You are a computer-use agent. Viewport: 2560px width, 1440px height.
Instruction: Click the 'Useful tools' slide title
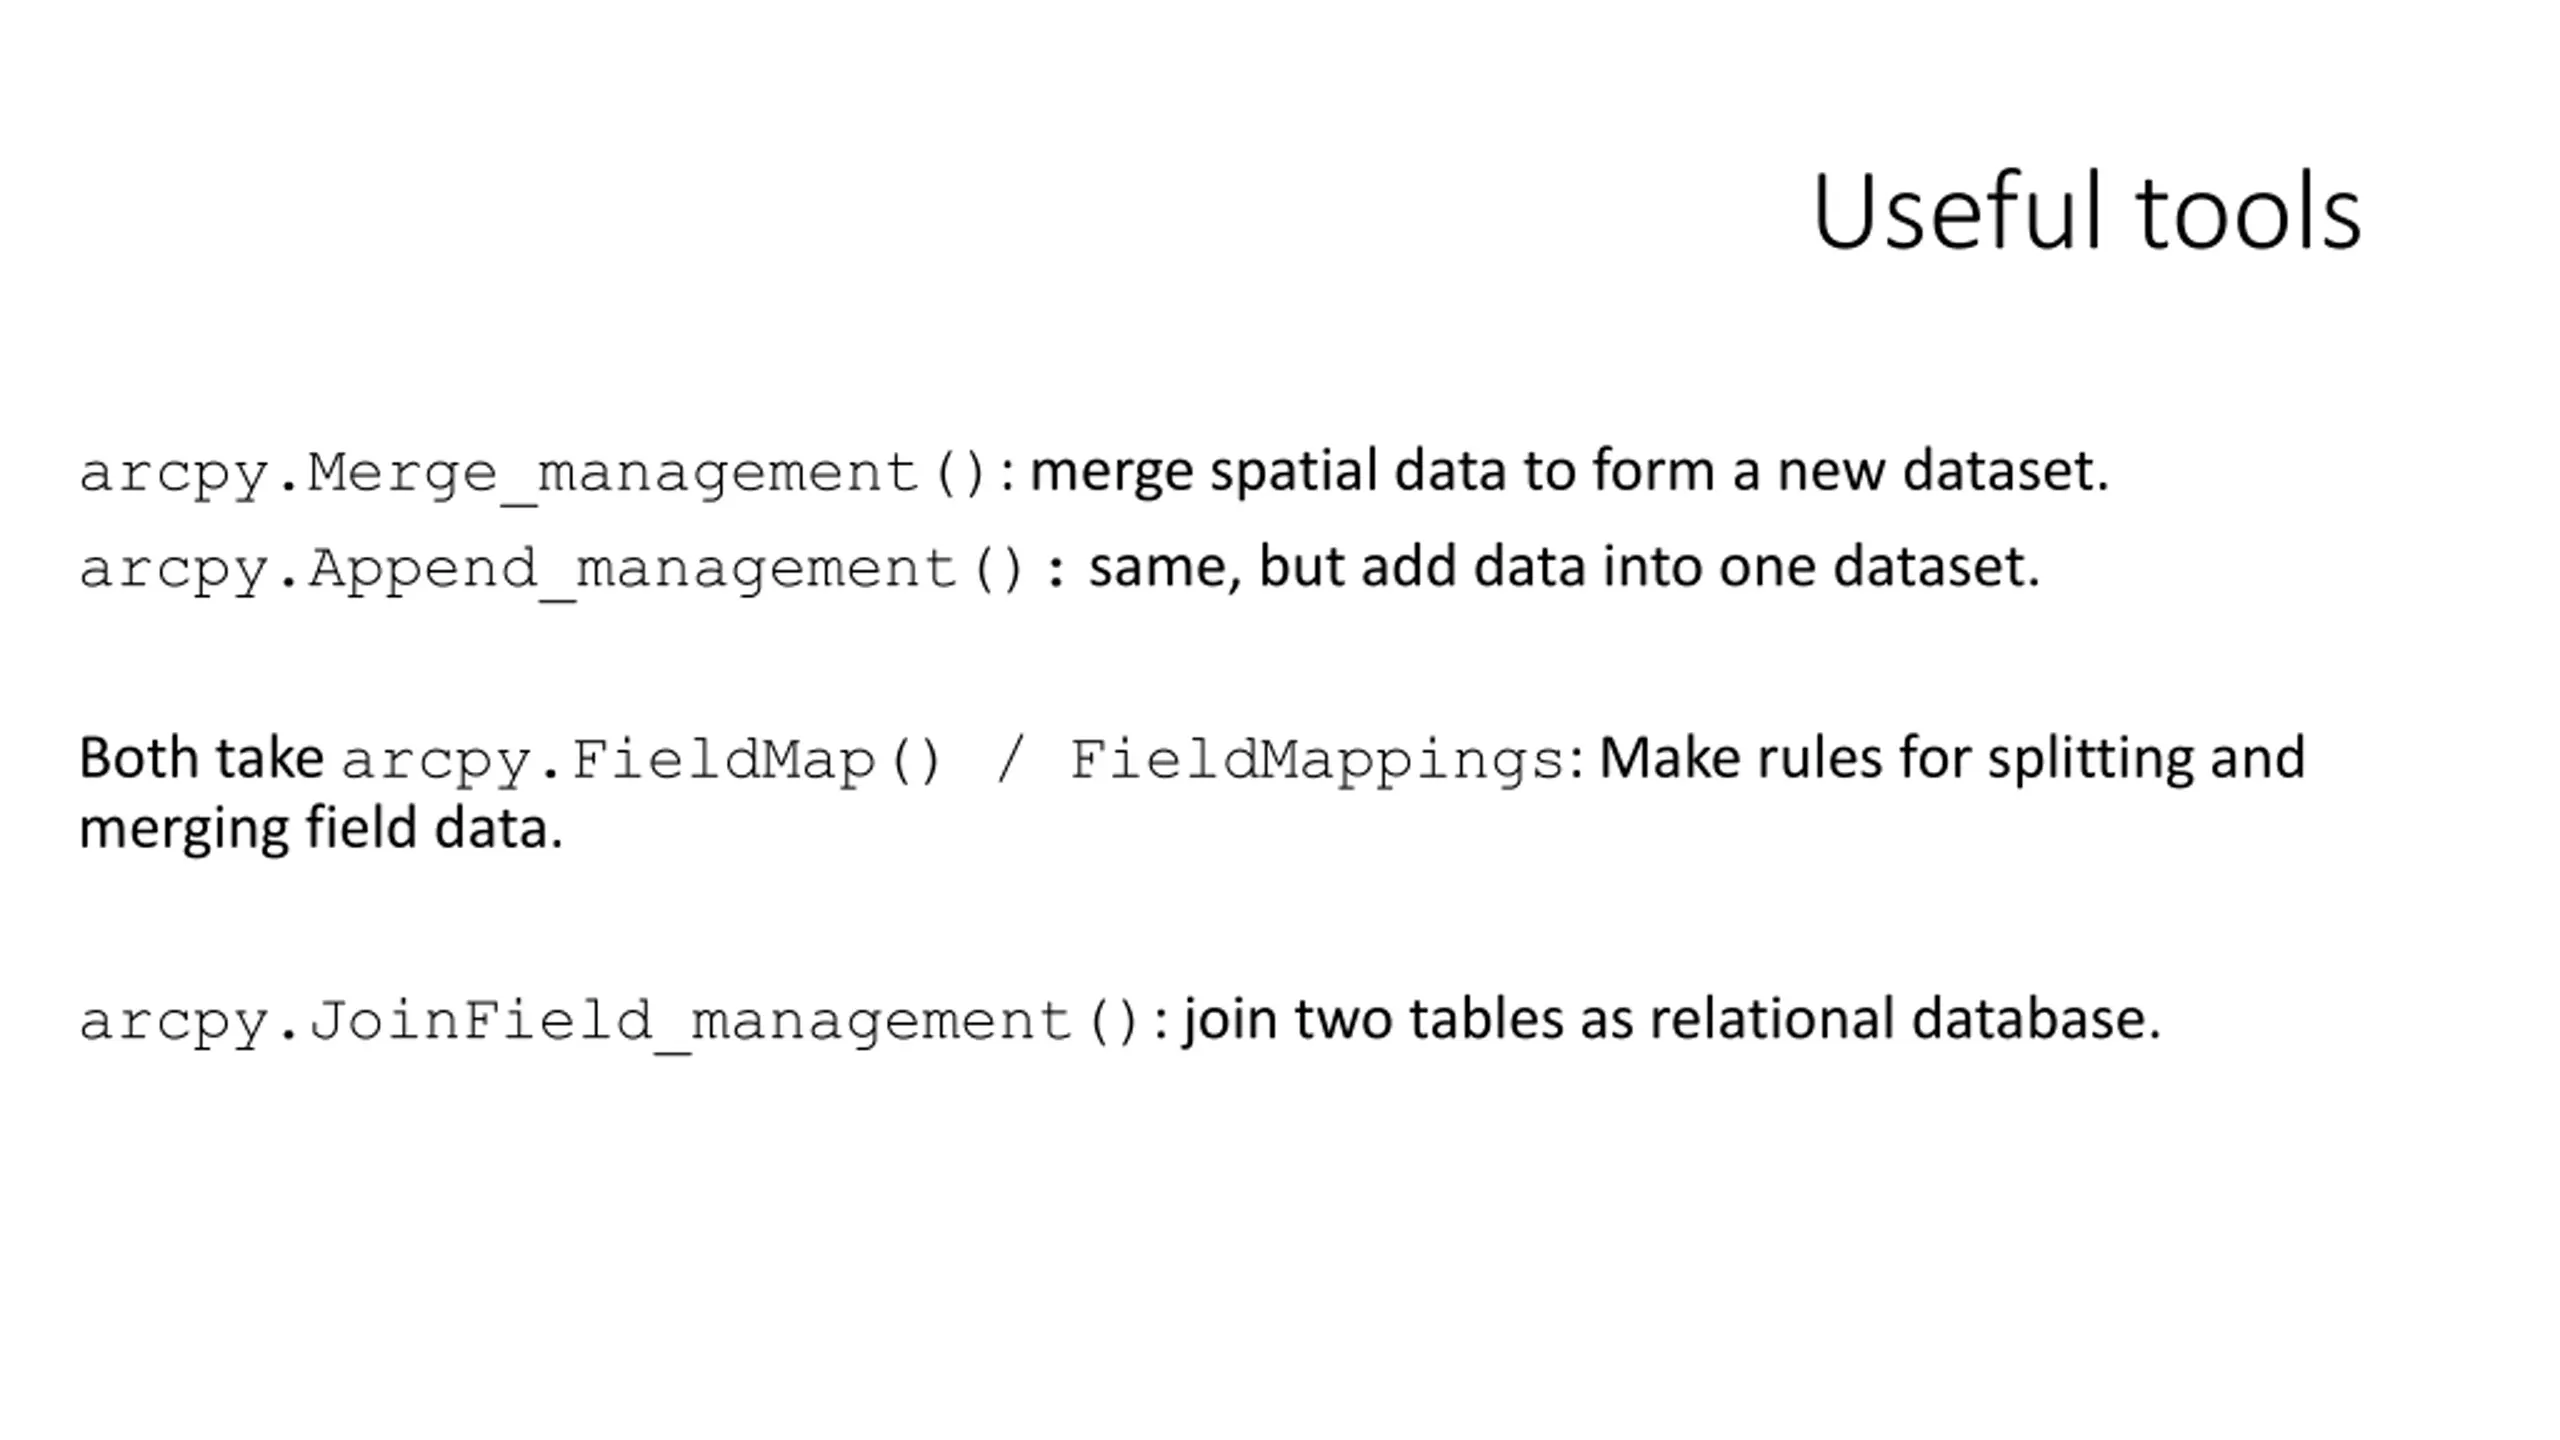point(2086,211)
